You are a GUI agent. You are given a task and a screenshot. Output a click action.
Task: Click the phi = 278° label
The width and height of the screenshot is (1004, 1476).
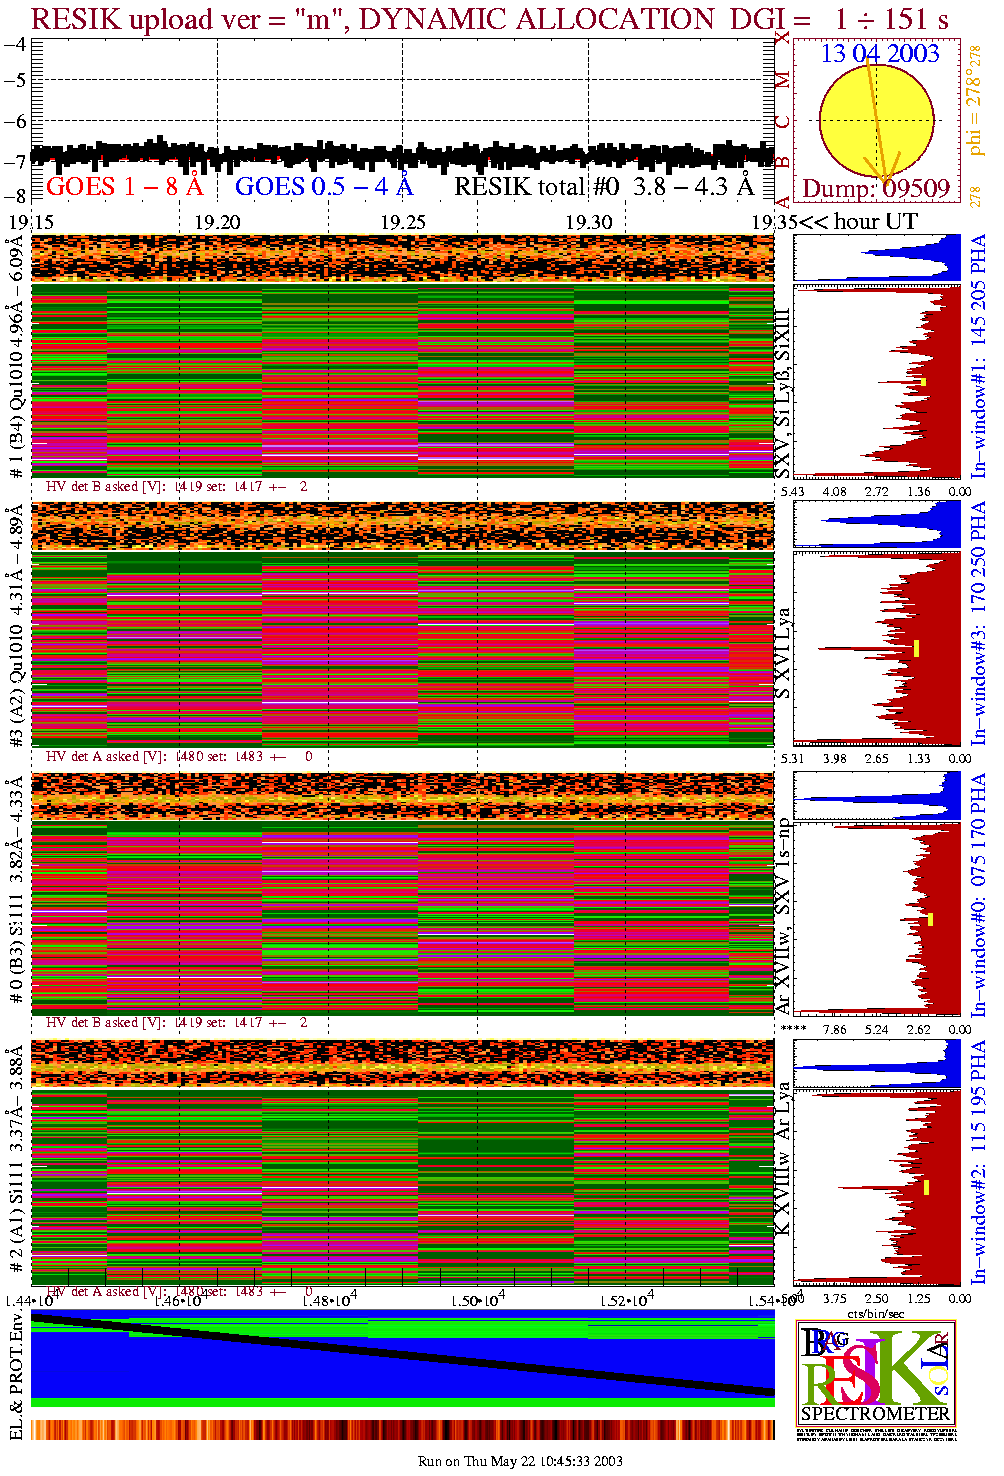pos(974,112)
